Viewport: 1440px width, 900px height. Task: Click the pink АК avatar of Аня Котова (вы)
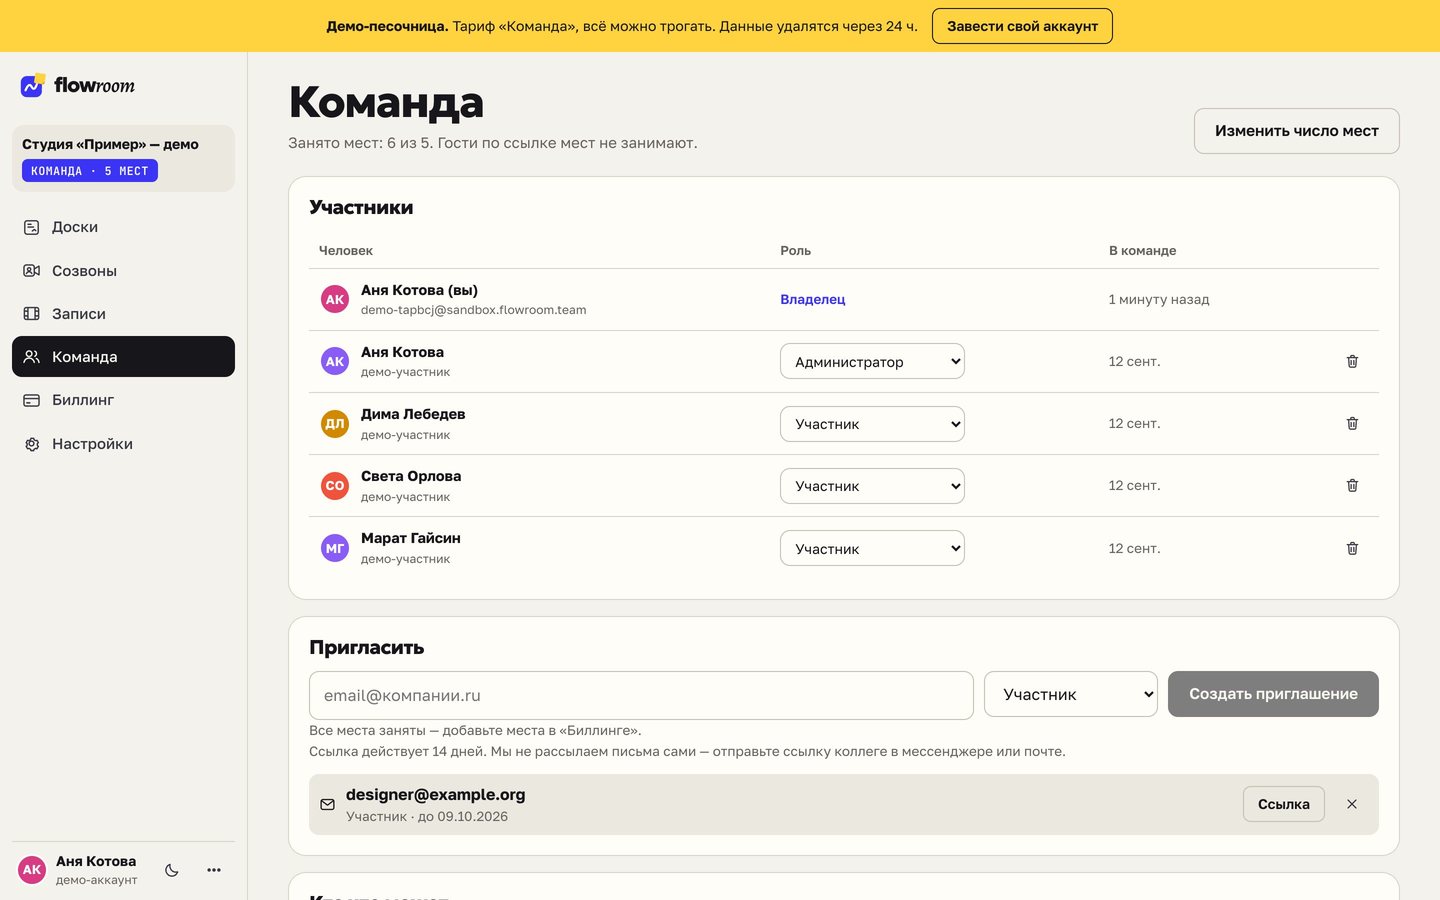pyautogui.click(x=334, y=299)
